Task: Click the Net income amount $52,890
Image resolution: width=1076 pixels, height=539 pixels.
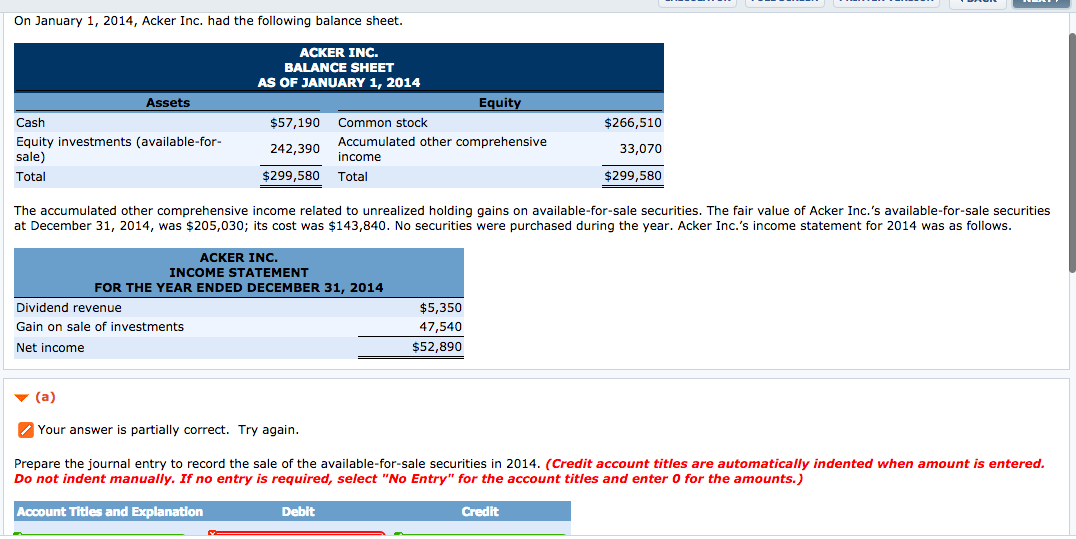Action: tap(437, 347)
